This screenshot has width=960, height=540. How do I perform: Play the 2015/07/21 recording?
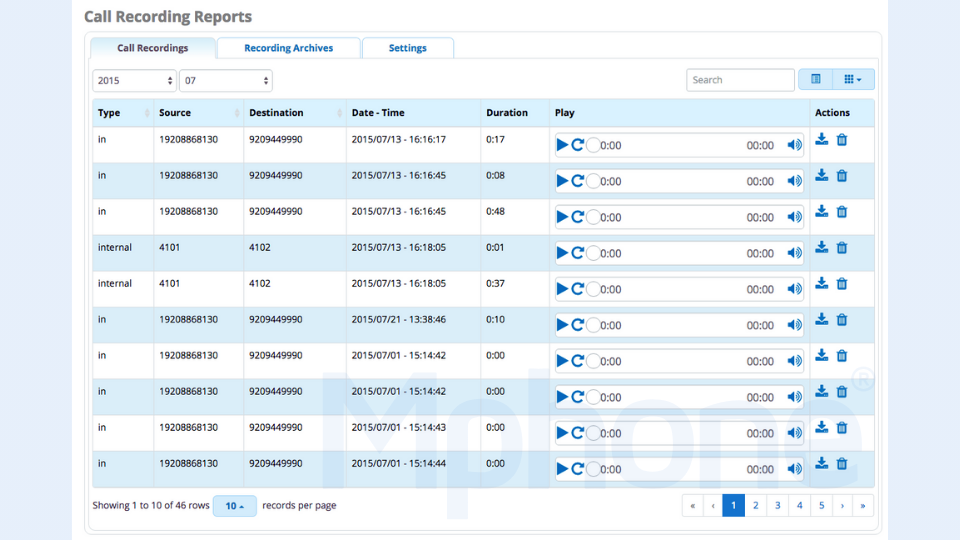pyautogui.click(x=562, y=325)
